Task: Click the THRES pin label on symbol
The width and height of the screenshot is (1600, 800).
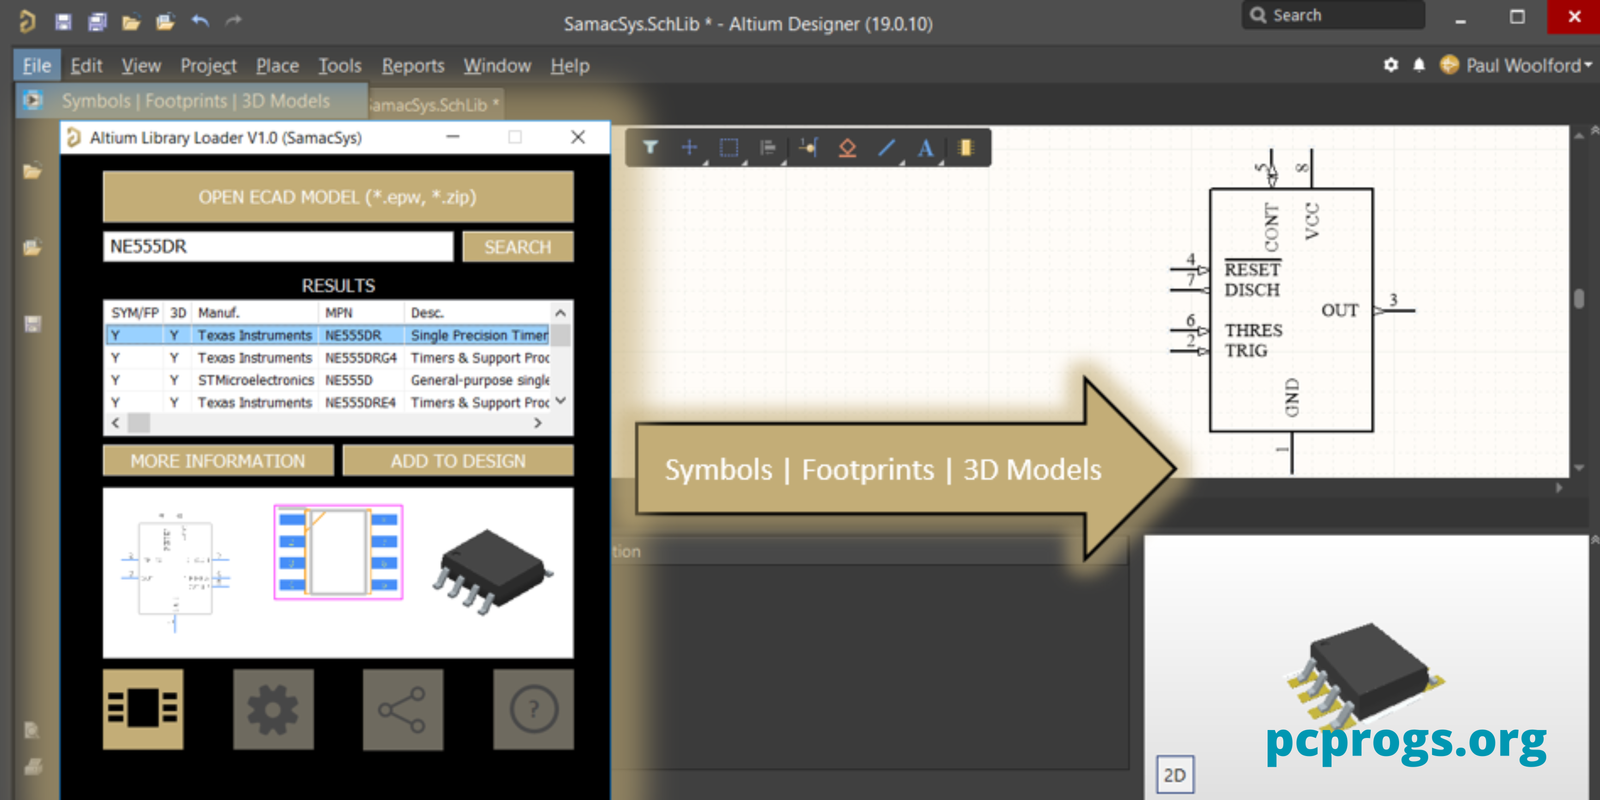Action: coord(1253,330)
